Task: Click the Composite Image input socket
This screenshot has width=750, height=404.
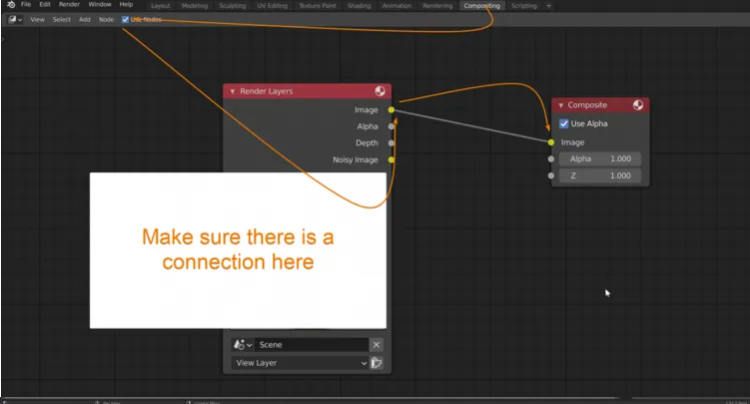Action: (551, 142)
